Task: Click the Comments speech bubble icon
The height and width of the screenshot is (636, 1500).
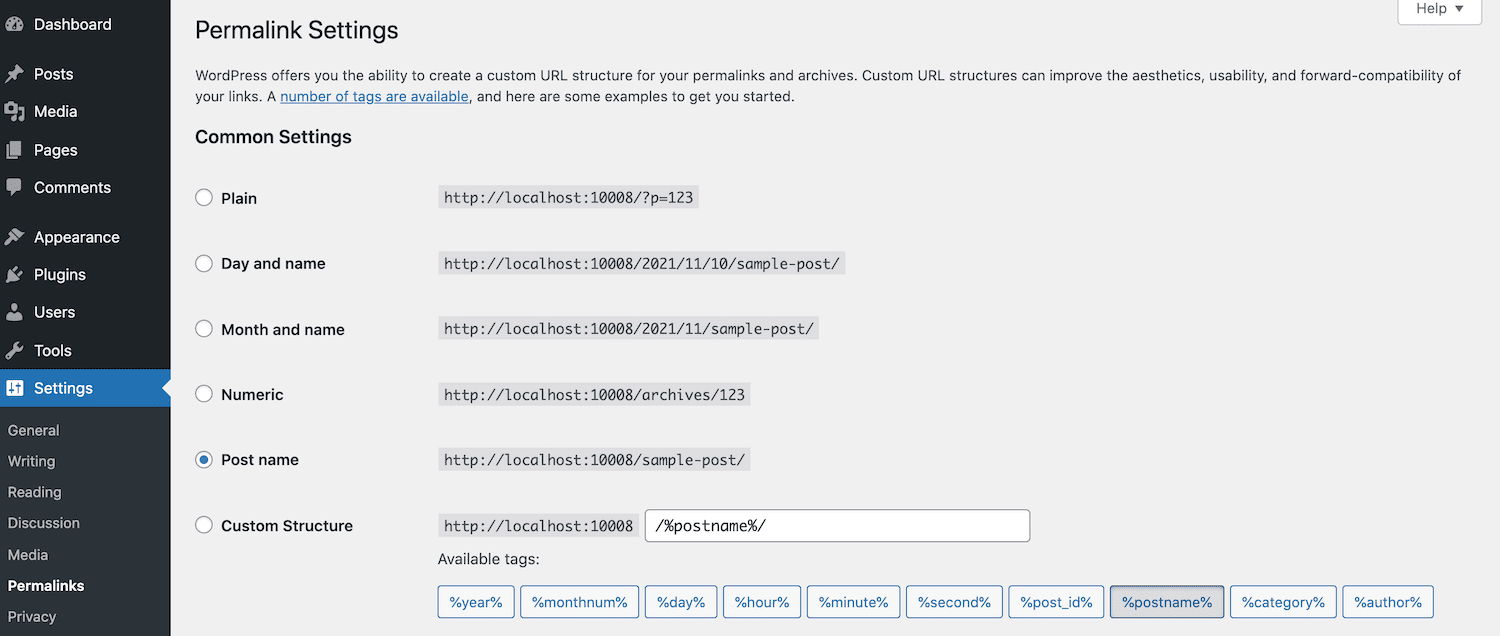Action: pyautogui.click(x=18, y=187)
